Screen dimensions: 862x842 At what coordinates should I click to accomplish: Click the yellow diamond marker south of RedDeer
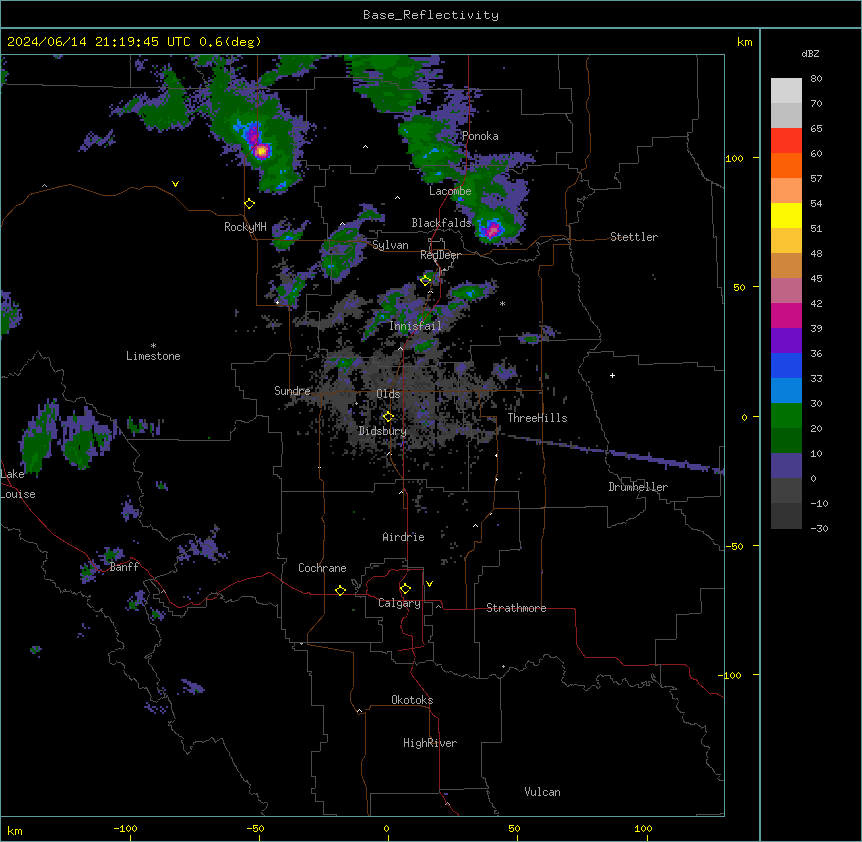(426, 280)
